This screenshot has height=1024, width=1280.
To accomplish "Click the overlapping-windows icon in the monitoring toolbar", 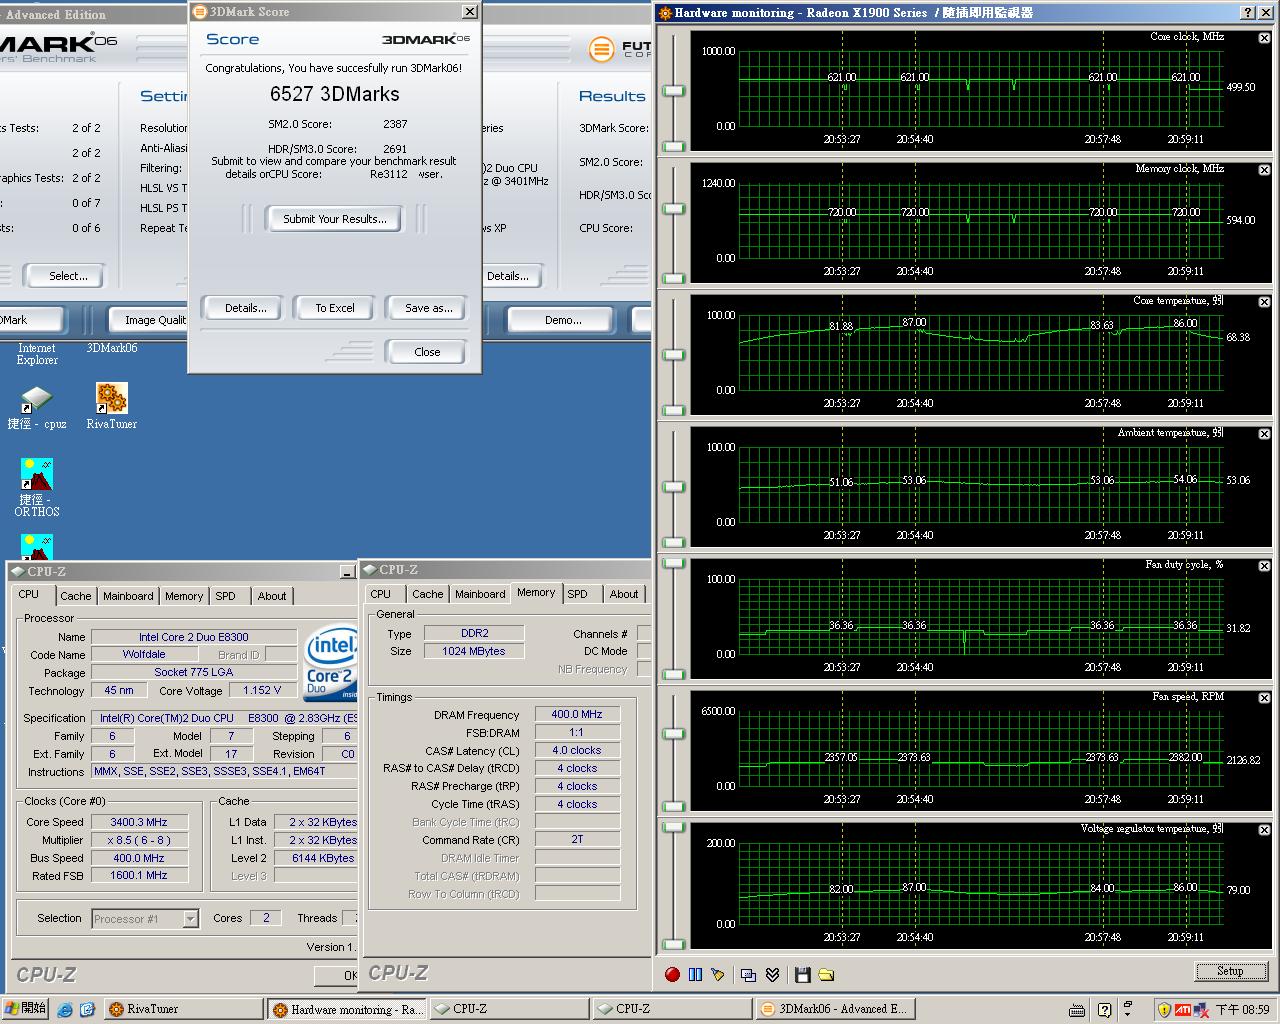I will [748, 974].
